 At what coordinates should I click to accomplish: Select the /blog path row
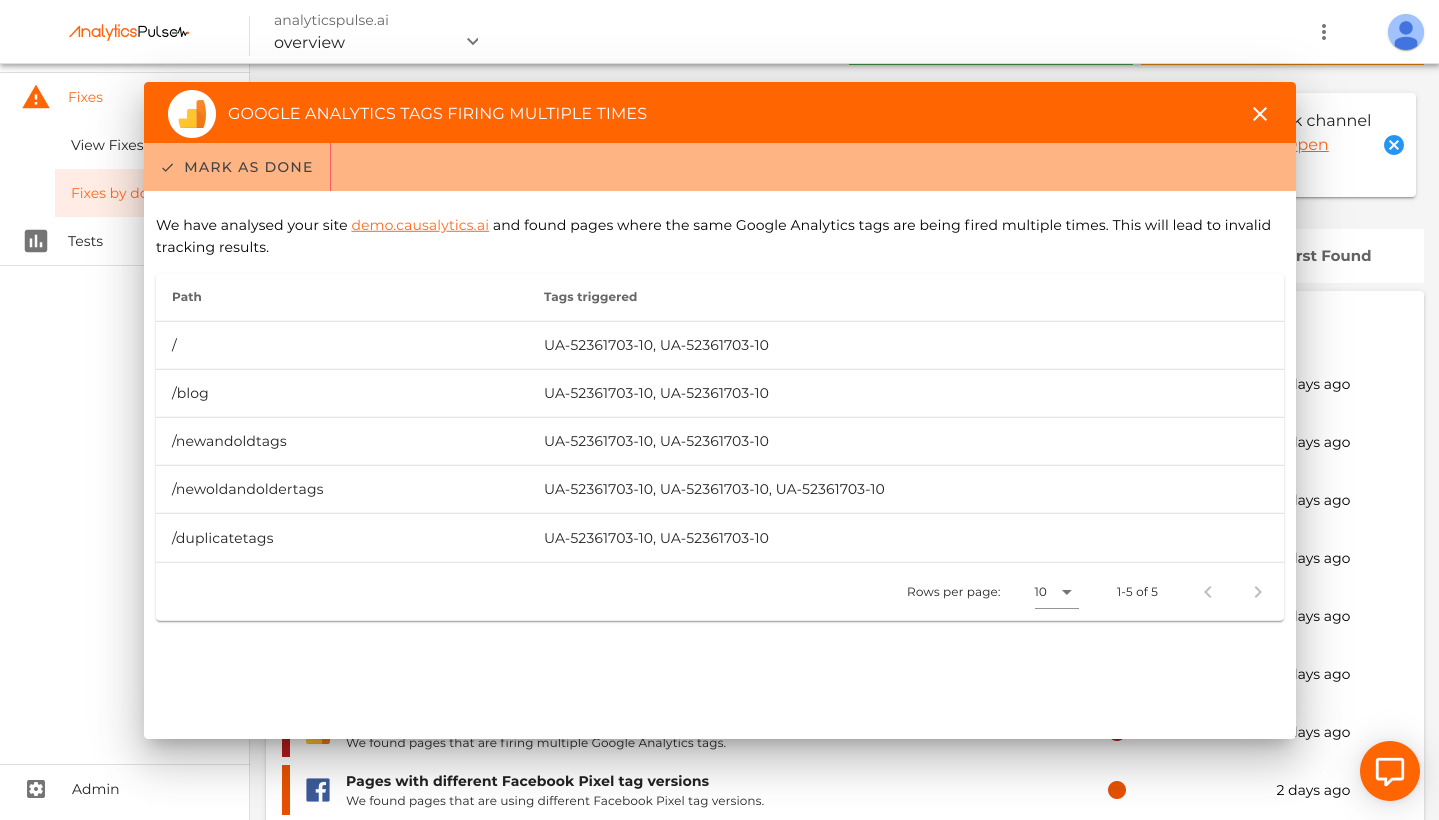720,393
